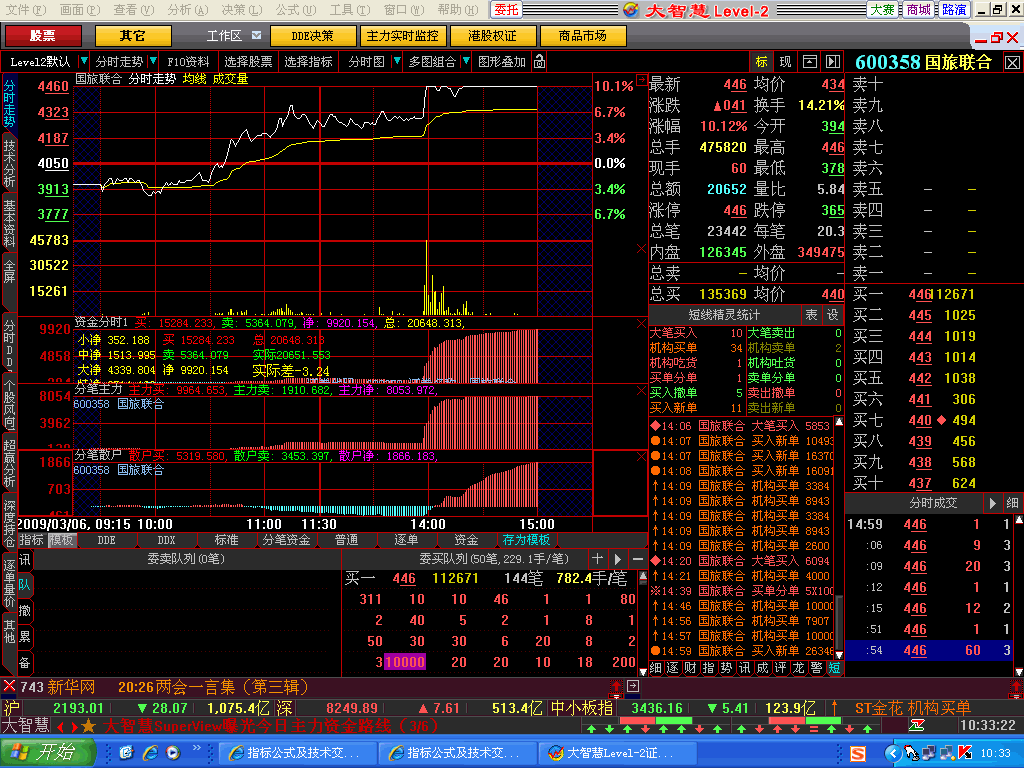Select the DDX indicator tab

167,540
